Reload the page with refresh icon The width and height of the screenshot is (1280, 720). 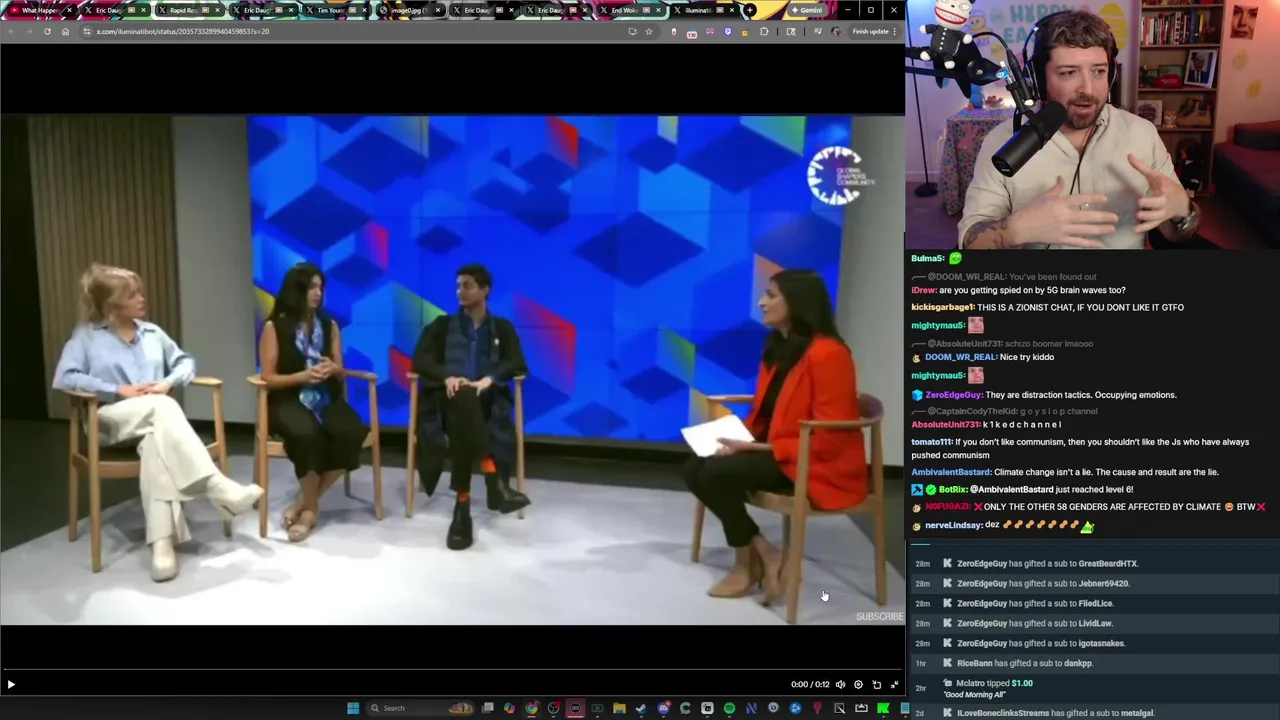(x=47, y=31)
